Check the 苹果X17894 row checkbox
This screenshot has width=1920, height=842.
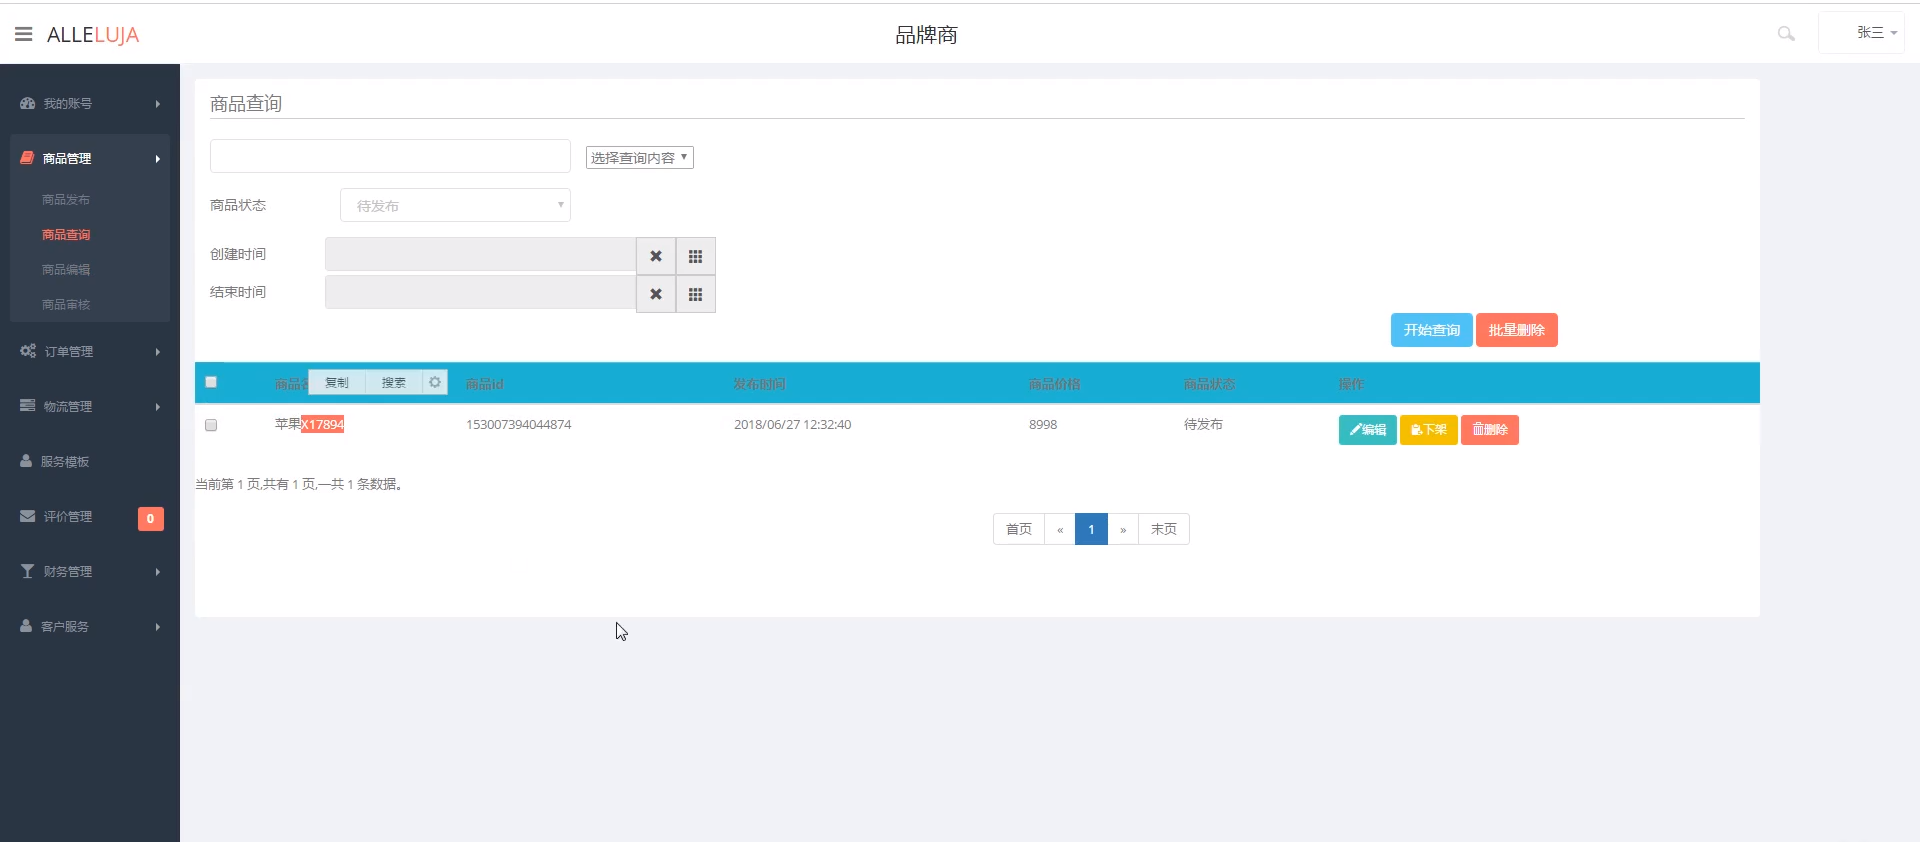tap(211, 425)
